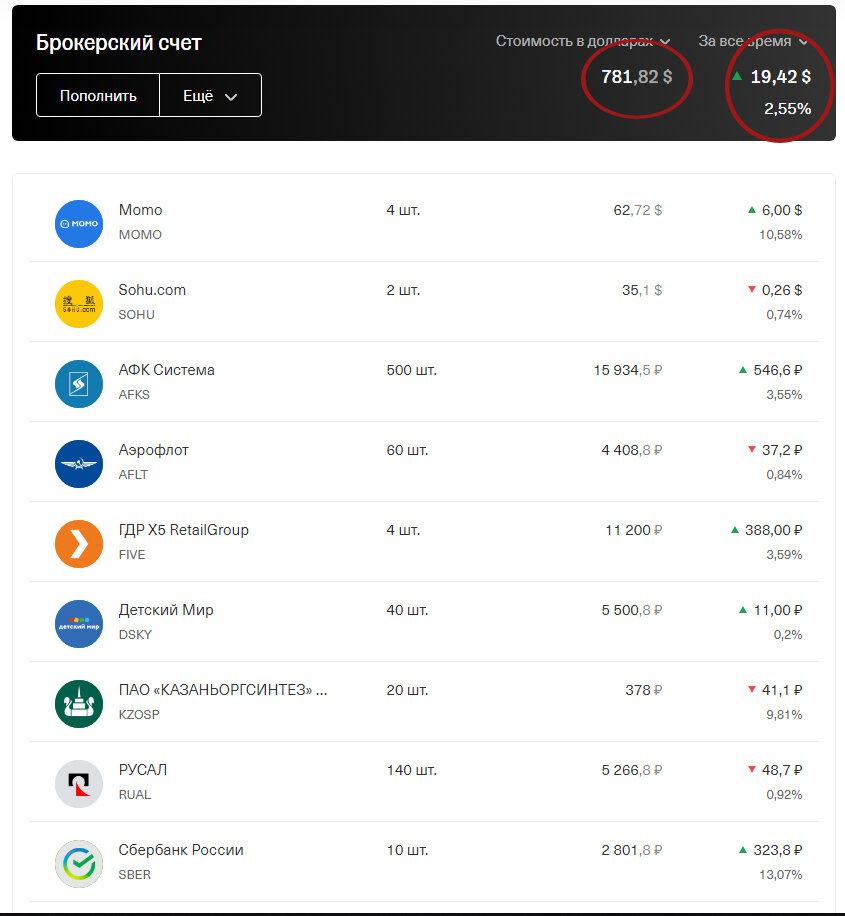The width and height of the screenshot is (845, 916).
Task: Click the 9,81% loss for Казаньоргсинтез
Action: [x=784, y=714]
